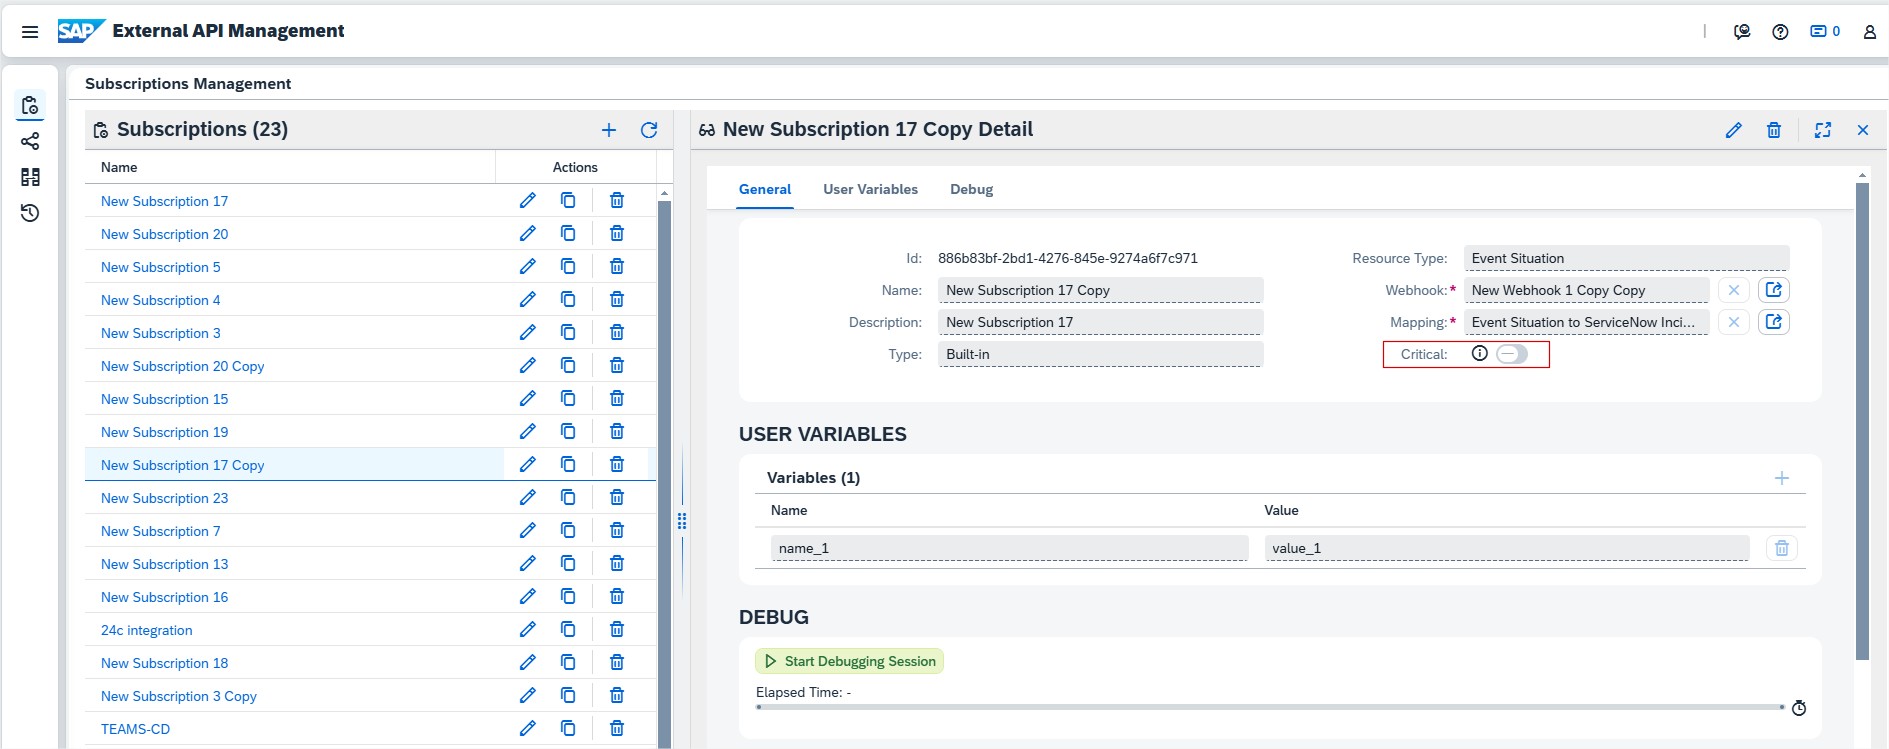Copy New Subscription 5 using duplicate icon

pos(568,267)
